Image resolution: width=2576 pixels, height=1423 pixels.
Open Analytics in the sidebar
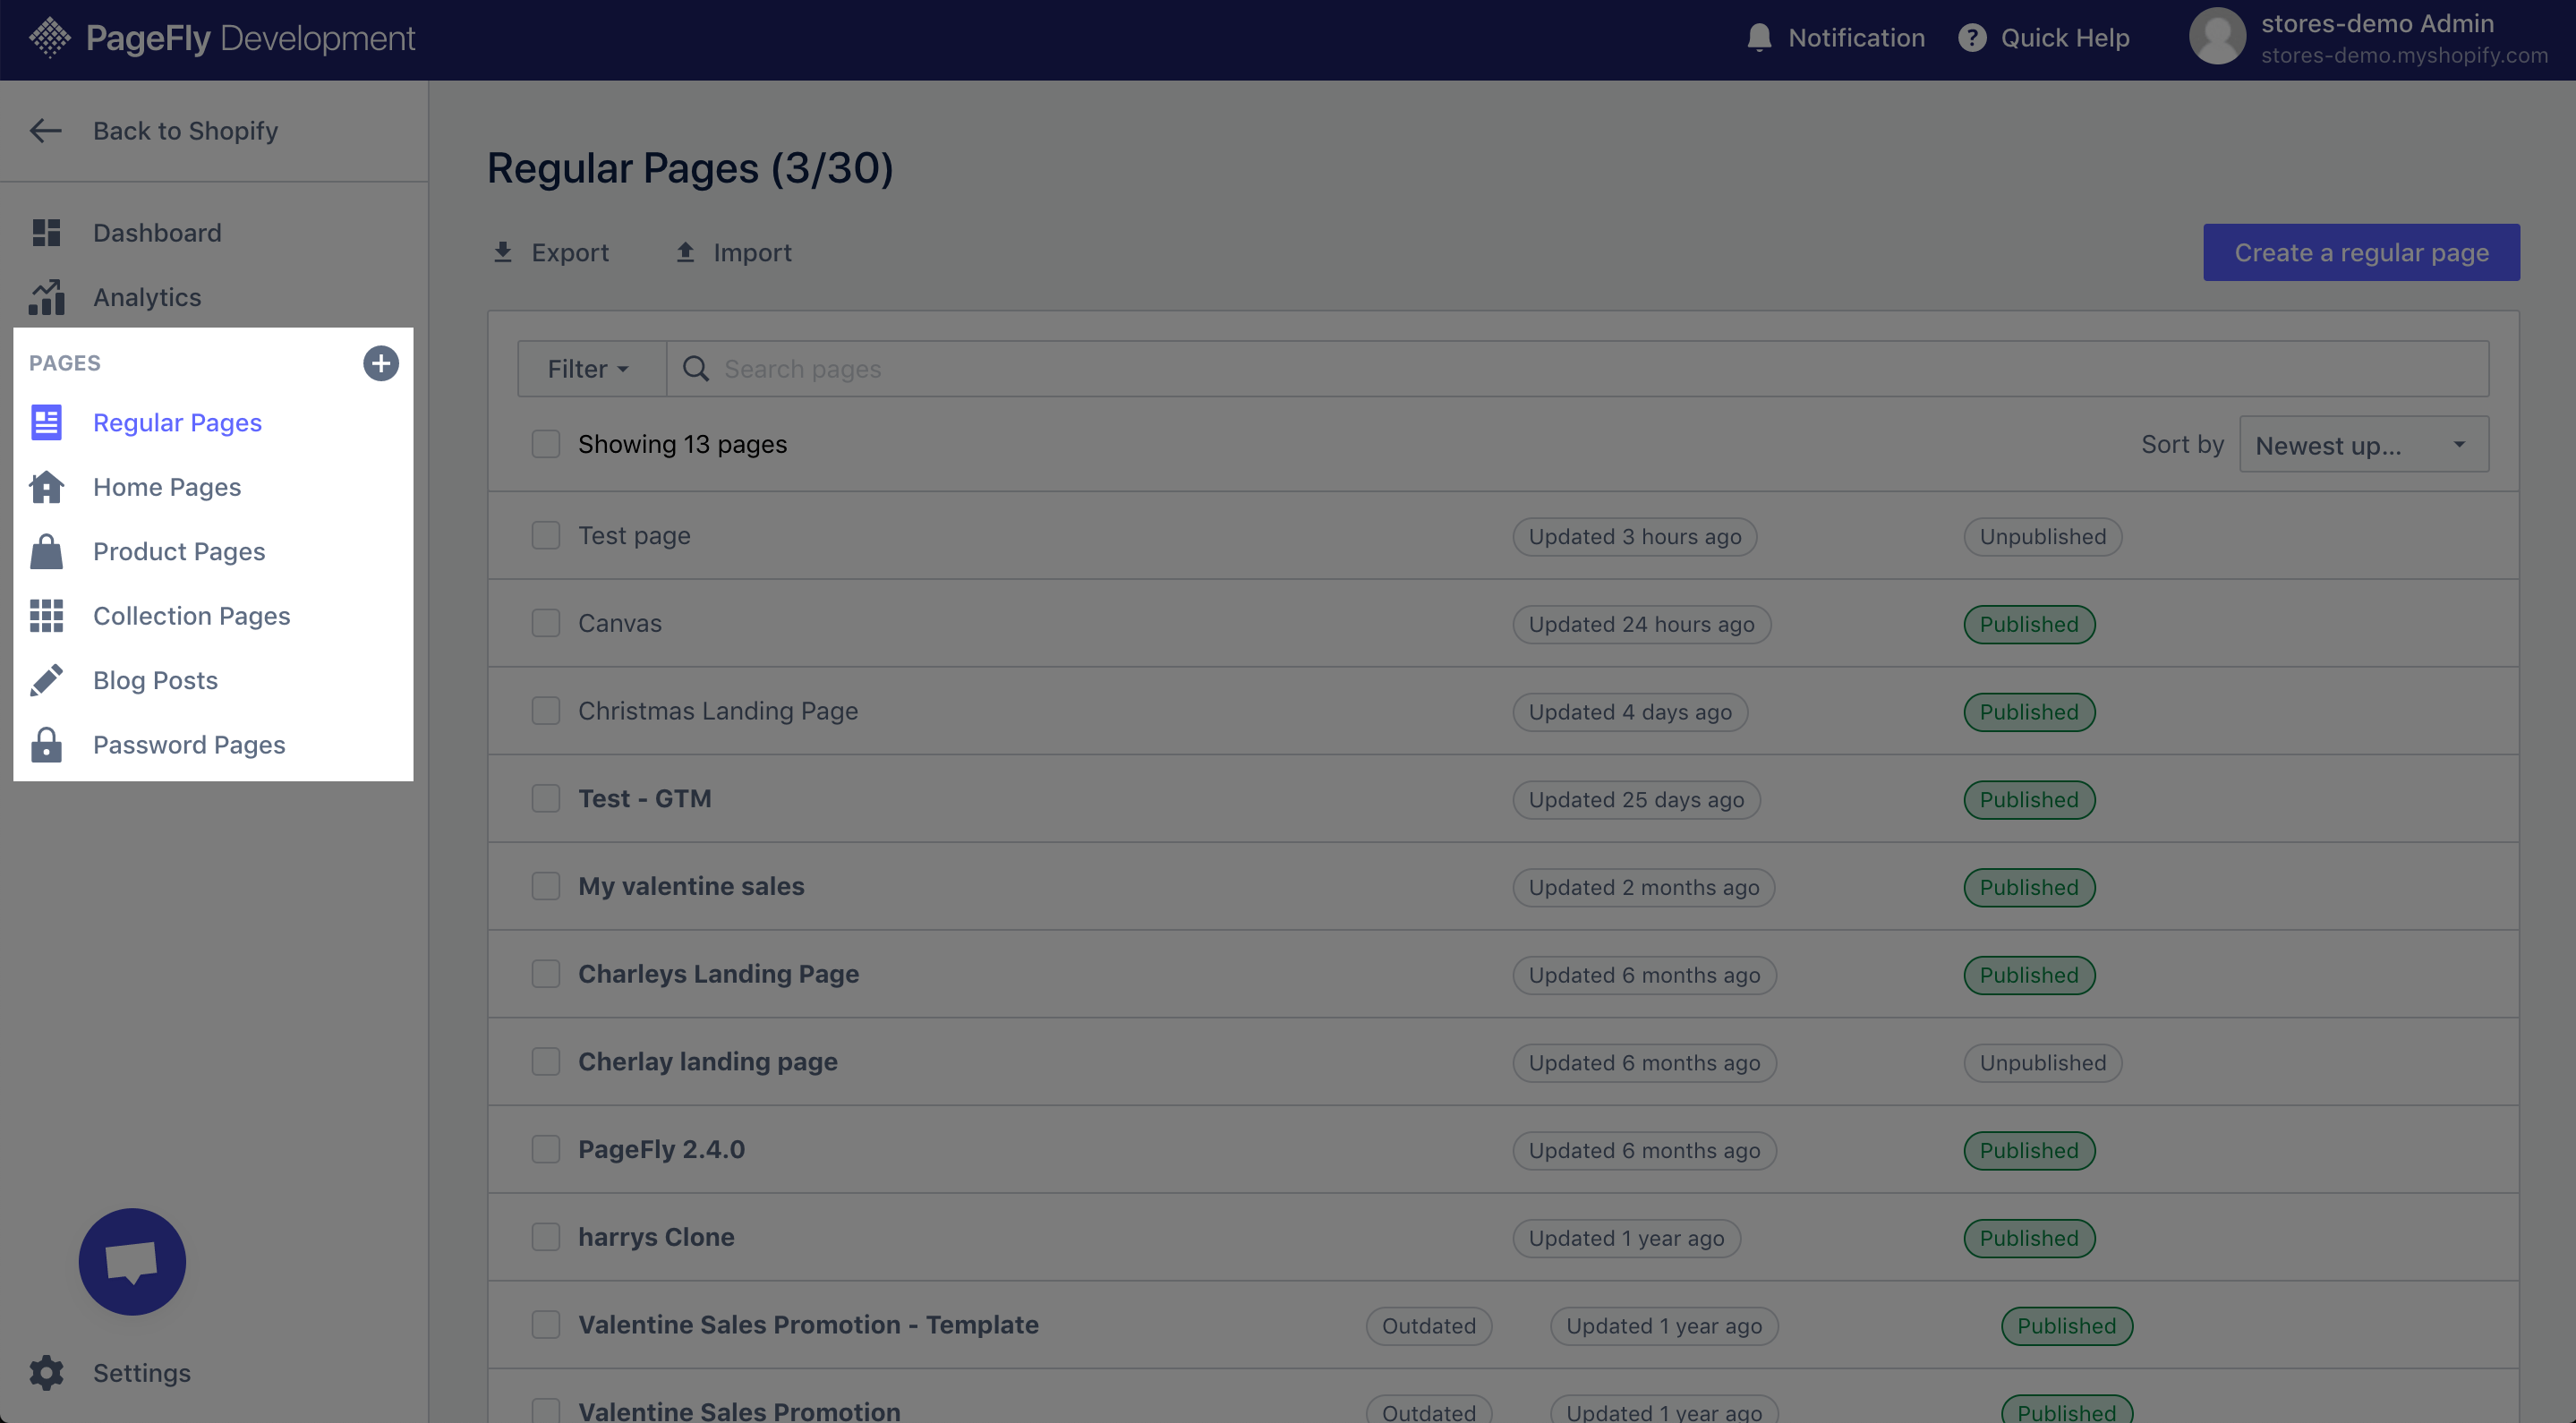coord(147,297)
